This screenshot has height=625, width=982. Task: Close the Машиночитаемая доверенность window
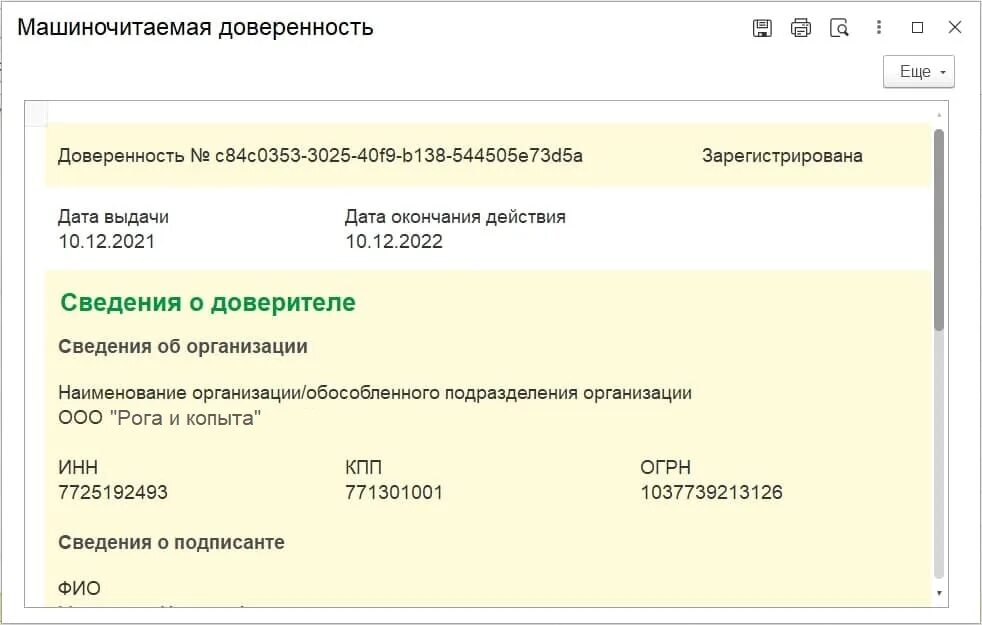pyautogui.click(x=955, y=28)
